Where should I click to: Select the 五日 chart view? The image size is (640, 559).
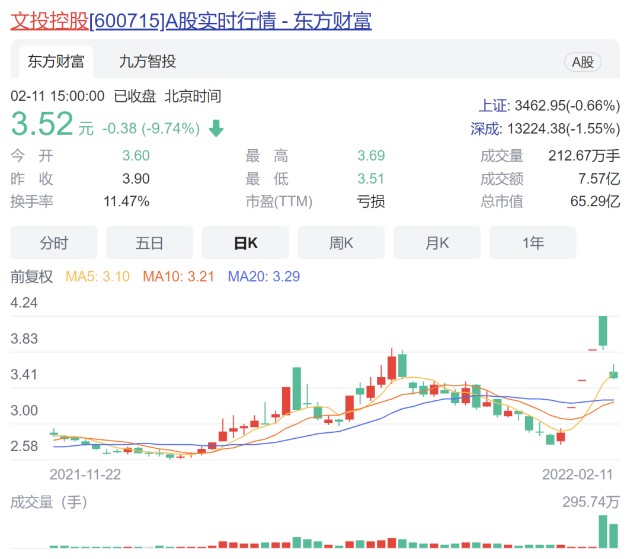click(149, 243)
